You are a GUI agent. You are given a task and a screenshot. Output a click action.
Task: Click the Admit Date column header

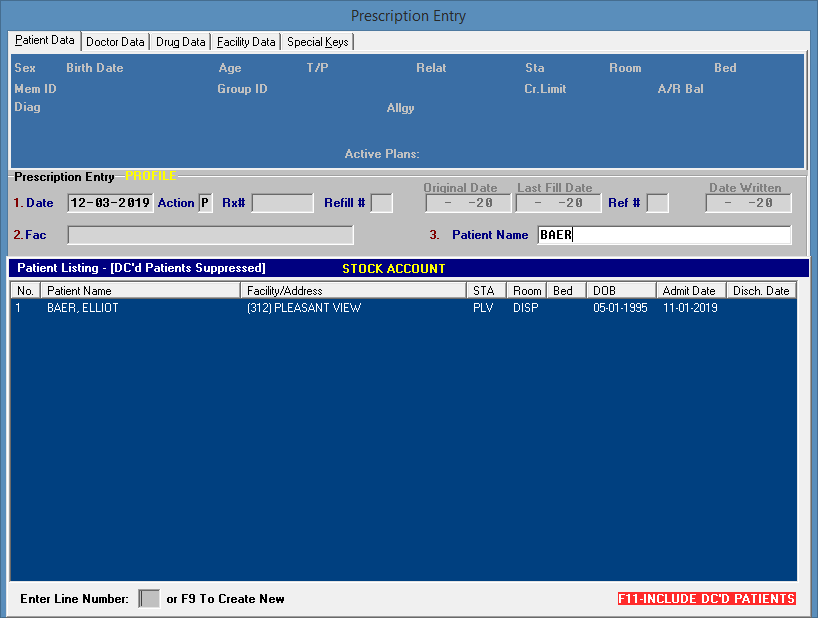(691, 291)
